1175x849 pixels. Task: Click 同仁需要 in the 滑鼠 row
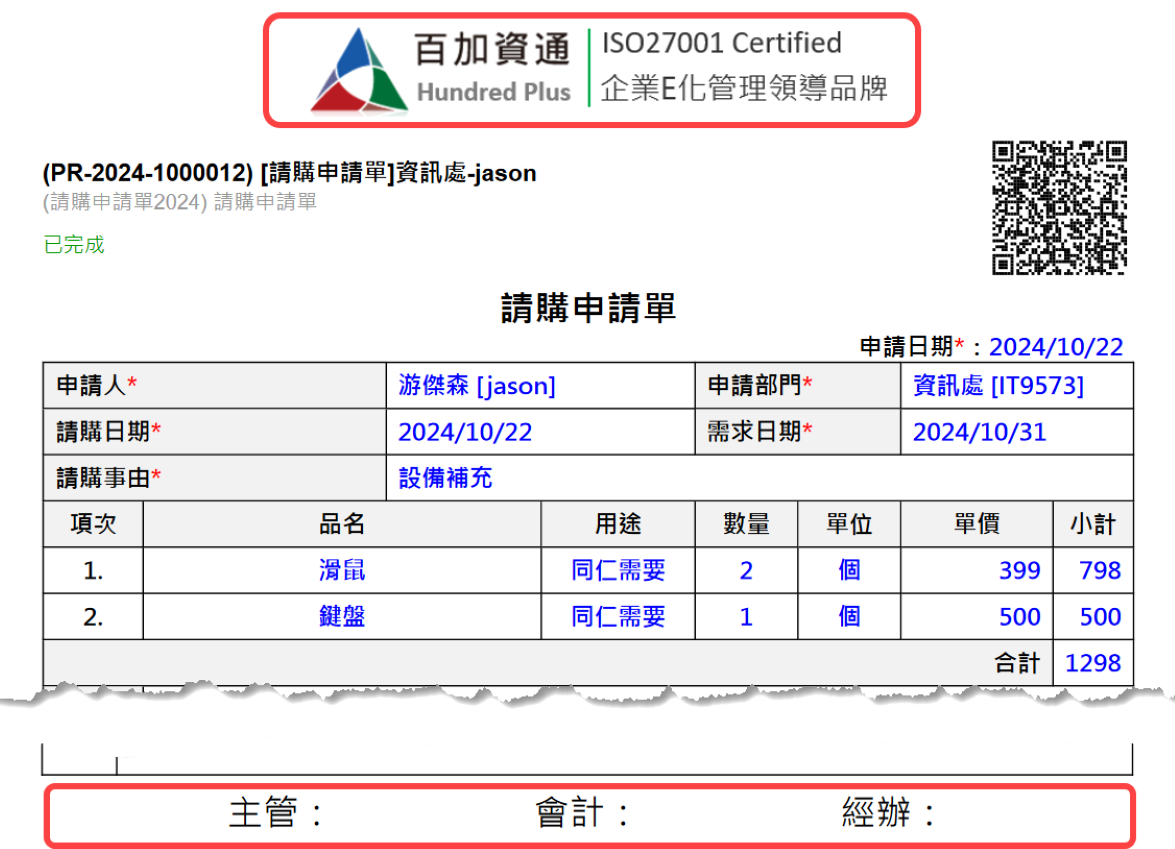click(x=618, y=570)
